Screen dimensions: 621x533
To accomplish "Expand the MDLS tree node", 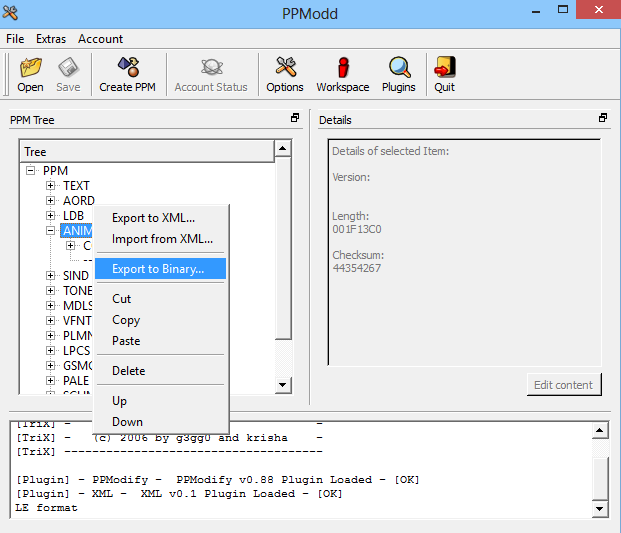I will 50,305.
